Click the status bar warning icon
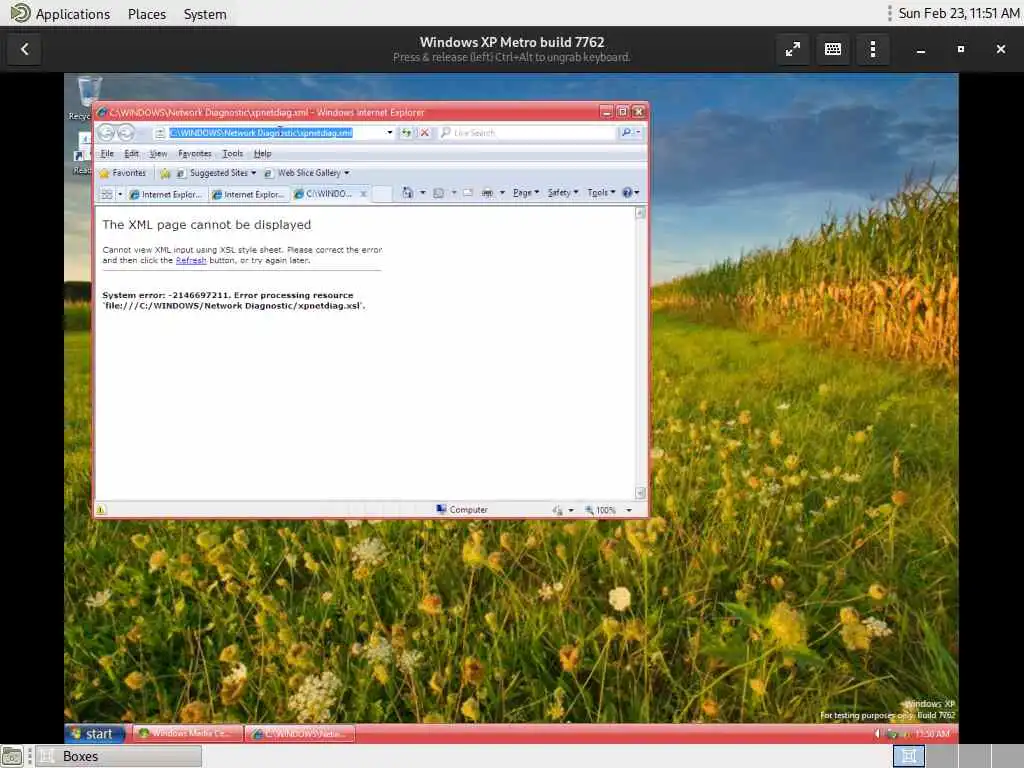The height and width of the screenshot is (768, 1024). tap(101, 509)
